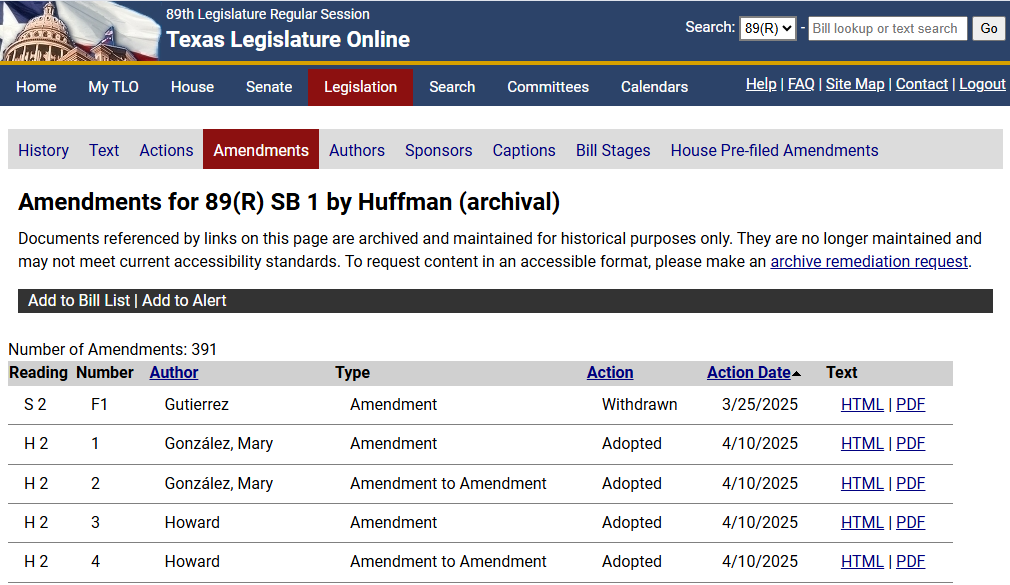1010x585 pixels.
Task: Navigate to the Committees menu
Action: coord(548,87)
